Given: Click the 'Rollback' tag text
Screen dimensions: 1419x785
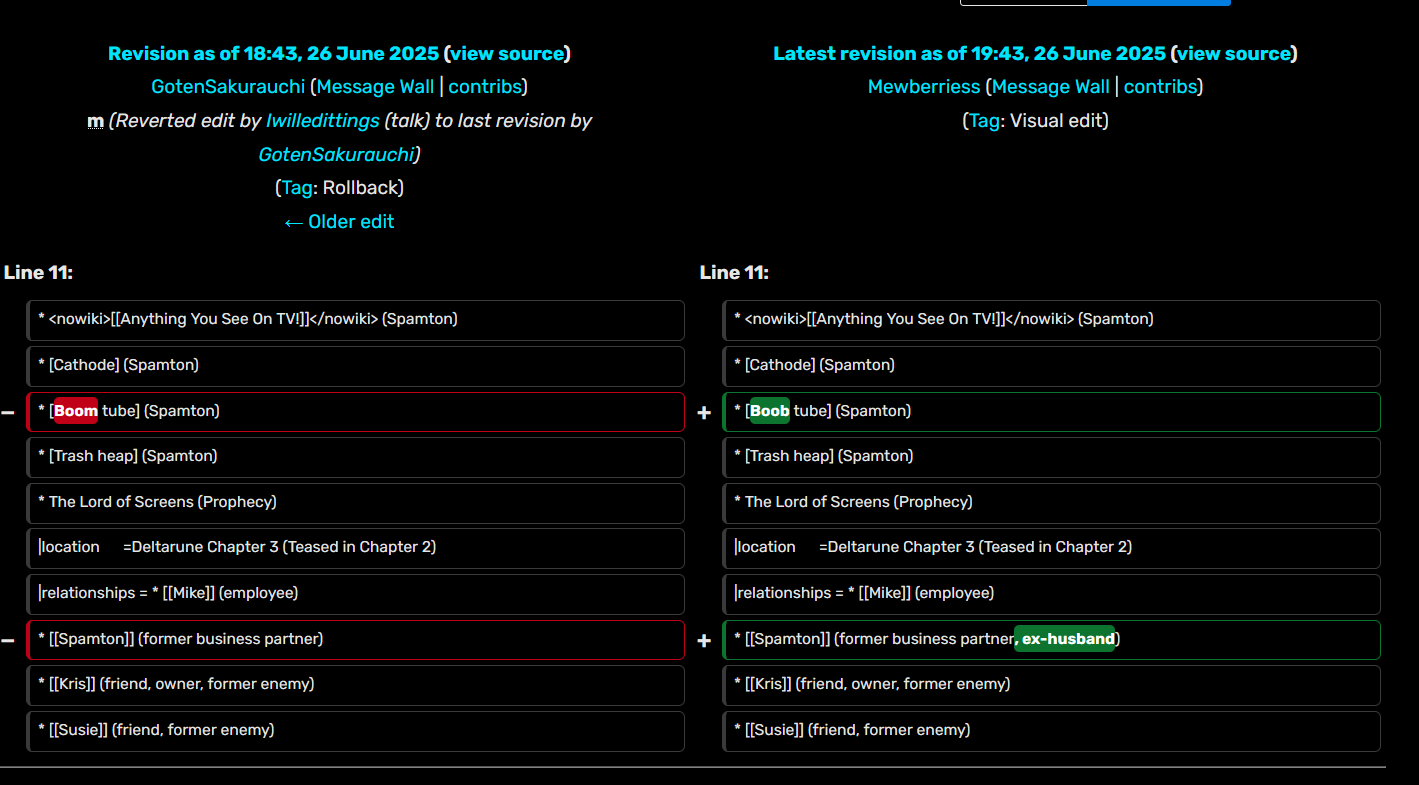Looking at the screenshot, I should point(360,188).
